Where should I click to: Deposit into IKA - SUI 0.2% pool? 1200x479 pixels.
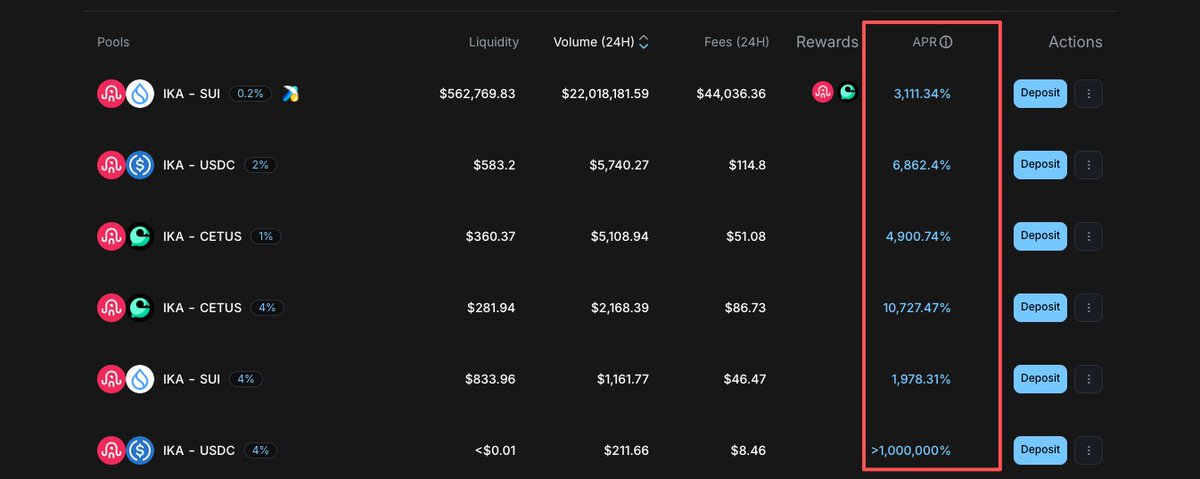[1040, 94]
